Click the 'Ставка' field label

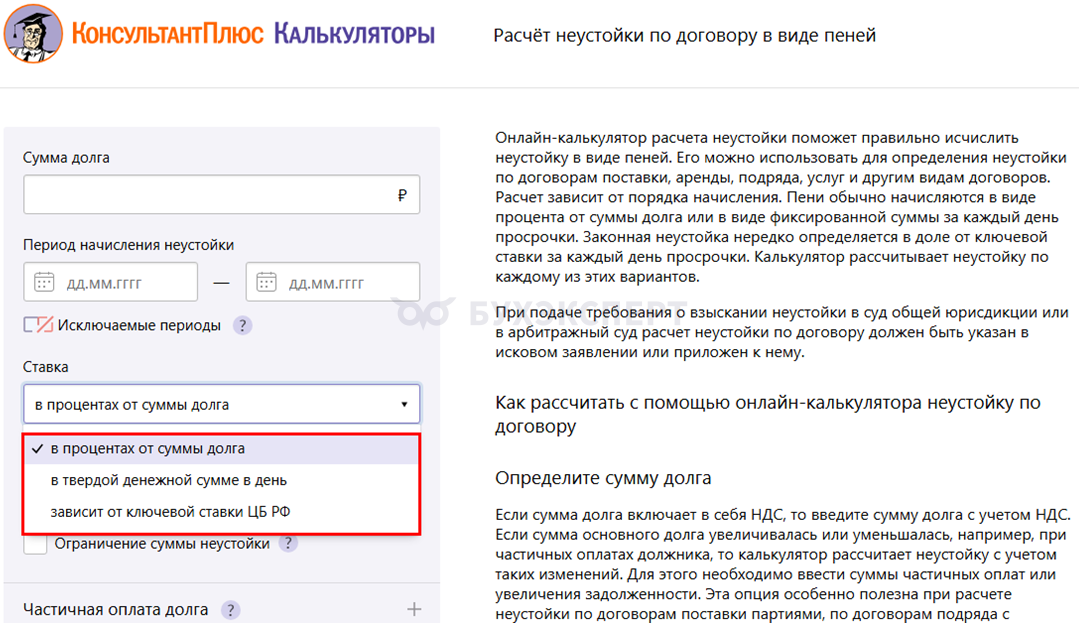pos(45,367)
